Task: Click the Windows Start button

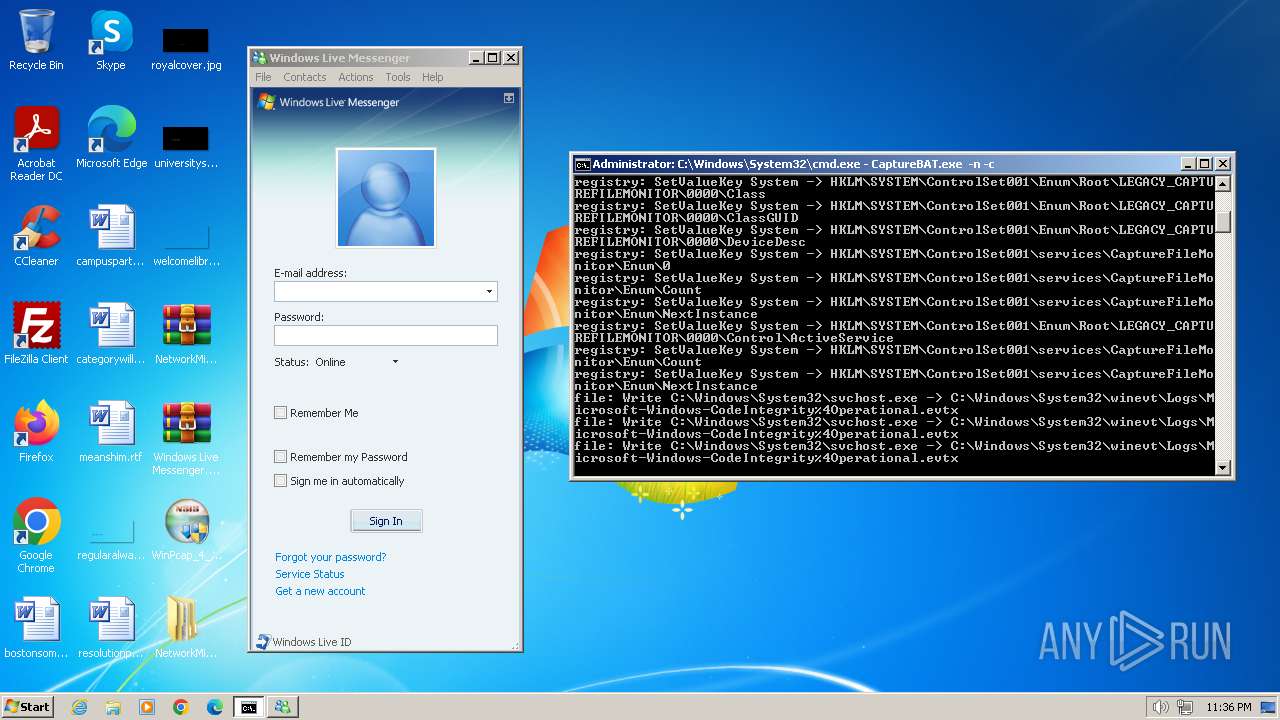Action: tap(27, 707)
